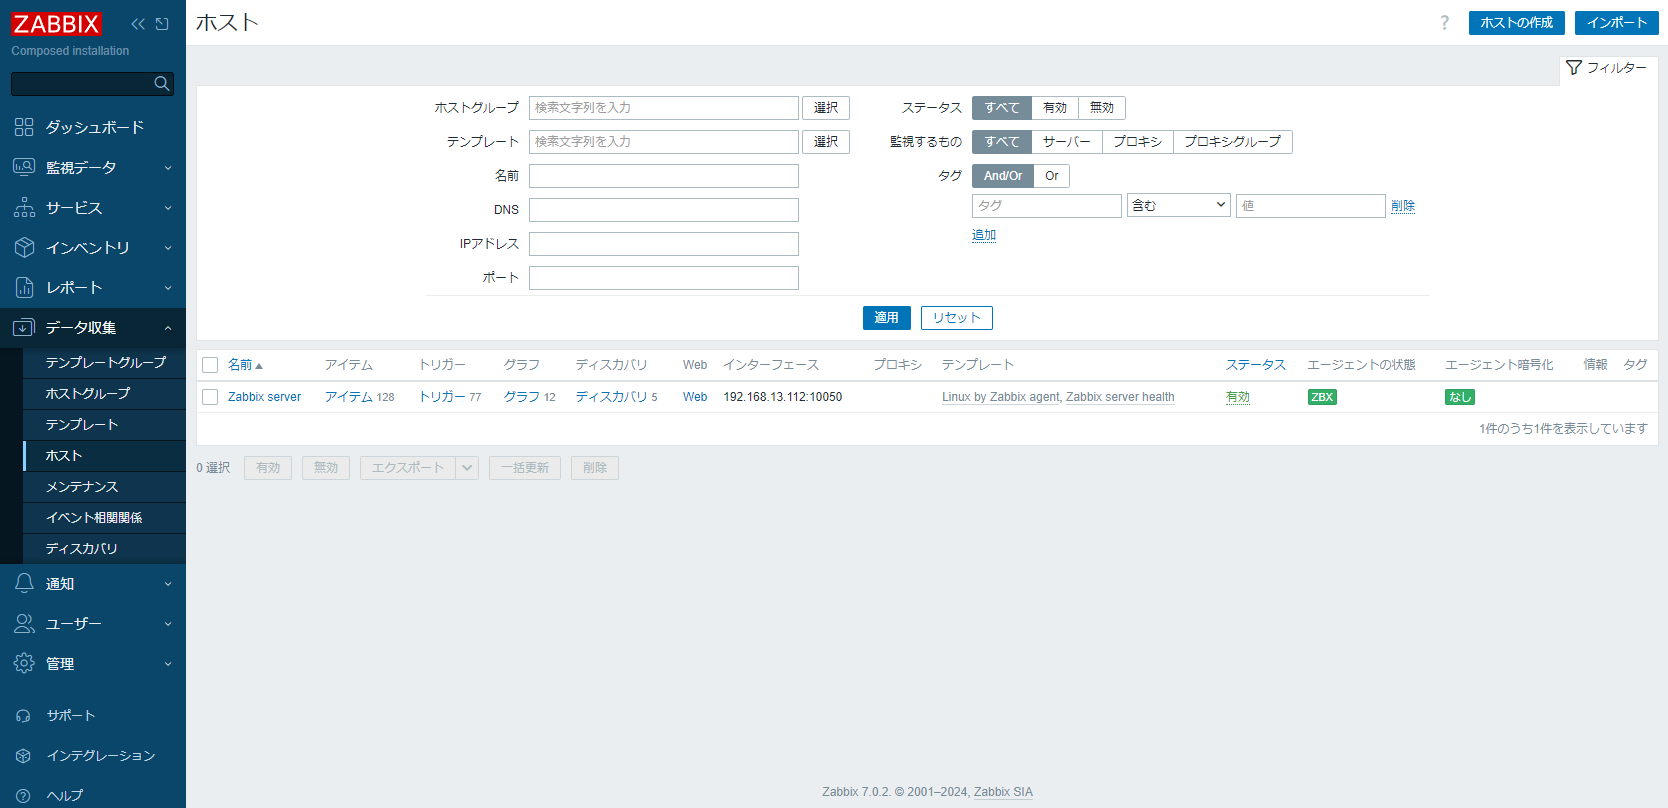This screenshot has height=808, width=1668.
Task: Click the ヘルプ question mark icon
Action: pos(24,796)
